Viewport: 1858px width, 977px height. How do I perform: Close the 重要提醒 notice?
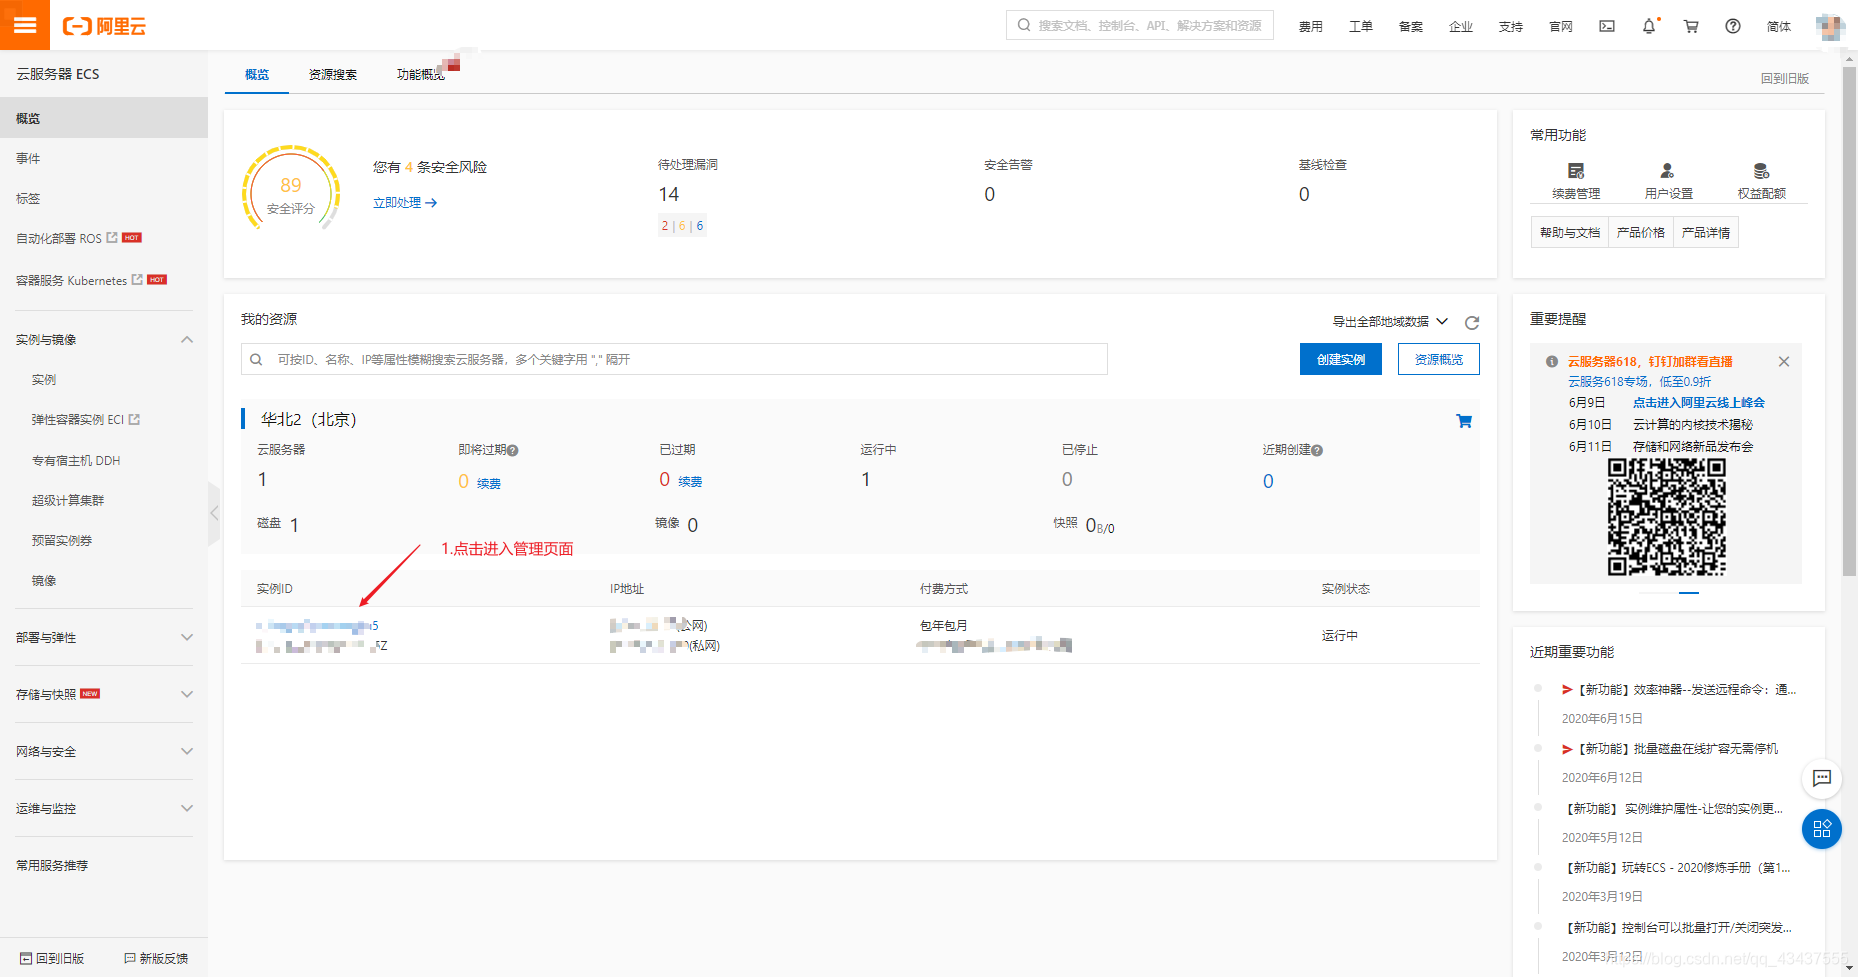1784,362
